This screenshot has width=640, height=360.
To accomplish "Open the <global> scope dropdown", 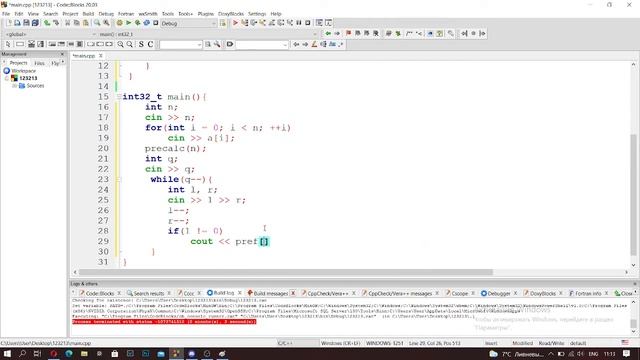I will point(50,34).
